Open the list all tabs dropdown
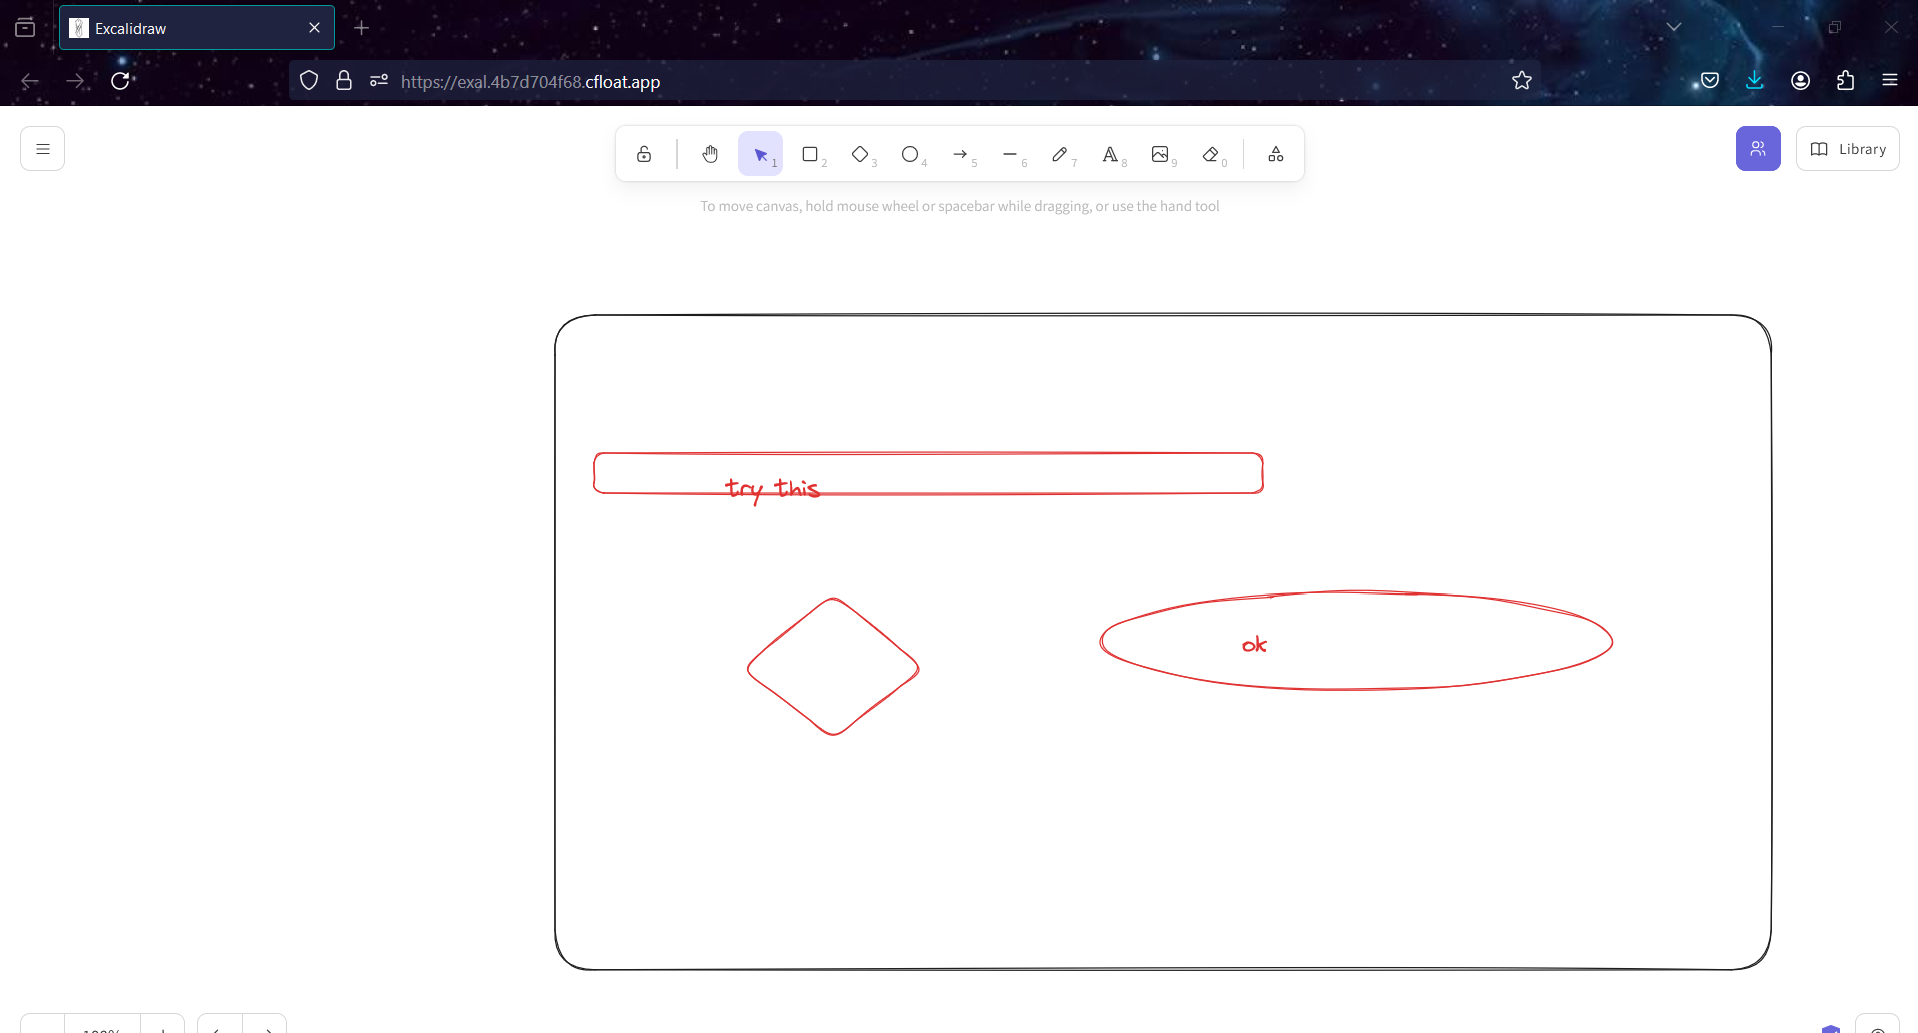This screenshot has width=1918, height=1033. 1674,27
